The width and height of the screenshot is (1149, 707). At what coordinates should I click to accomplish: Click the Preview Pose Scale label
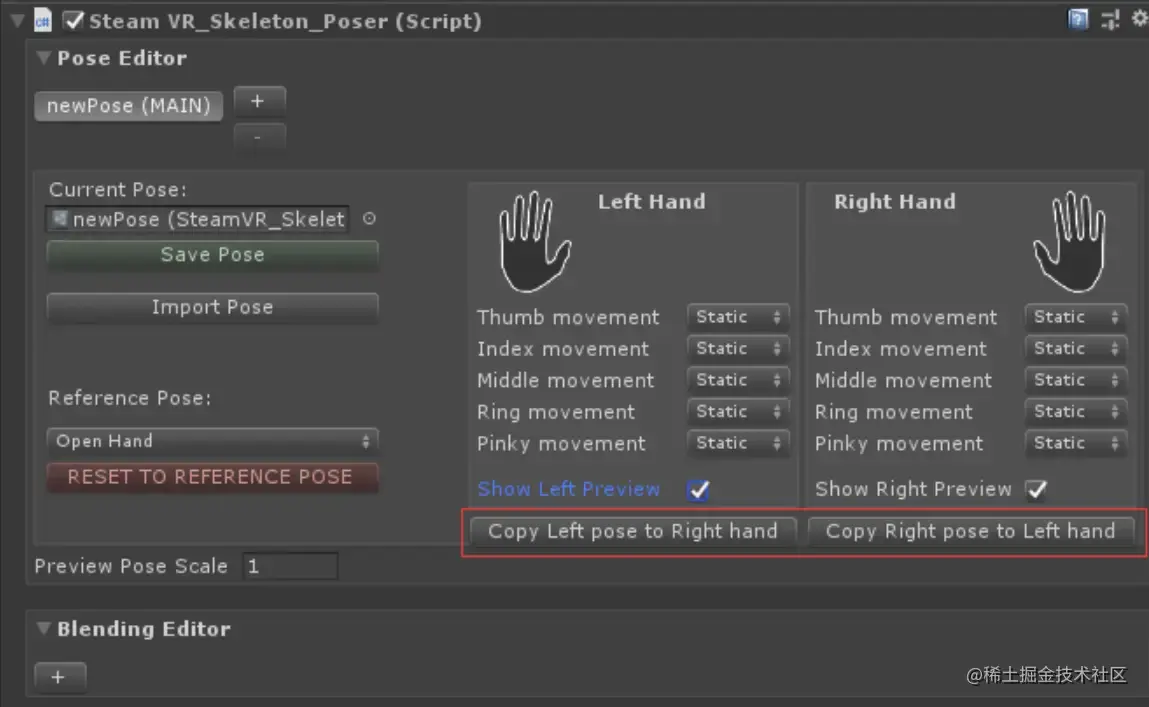point(131,566)
